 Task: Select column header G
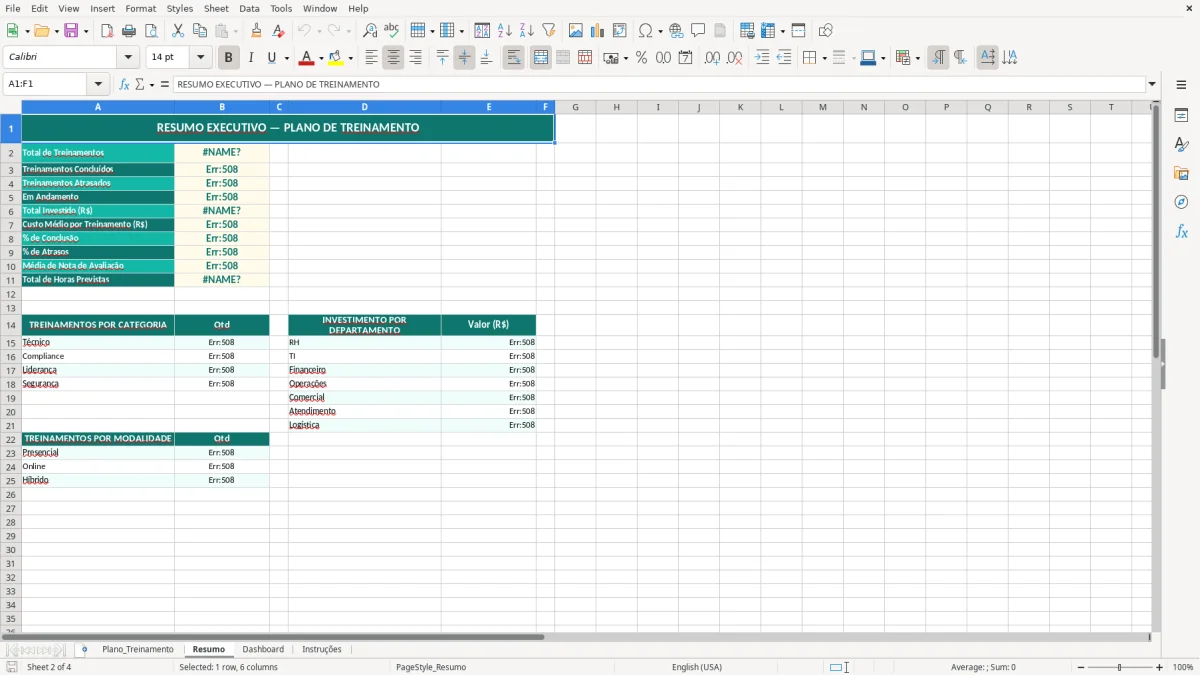tap(575, 107)
